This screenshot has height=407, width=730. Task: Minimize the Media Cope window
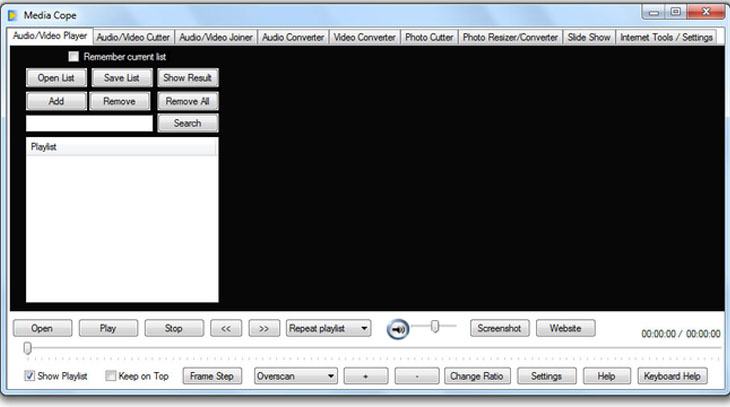click(x=654, y=12)
